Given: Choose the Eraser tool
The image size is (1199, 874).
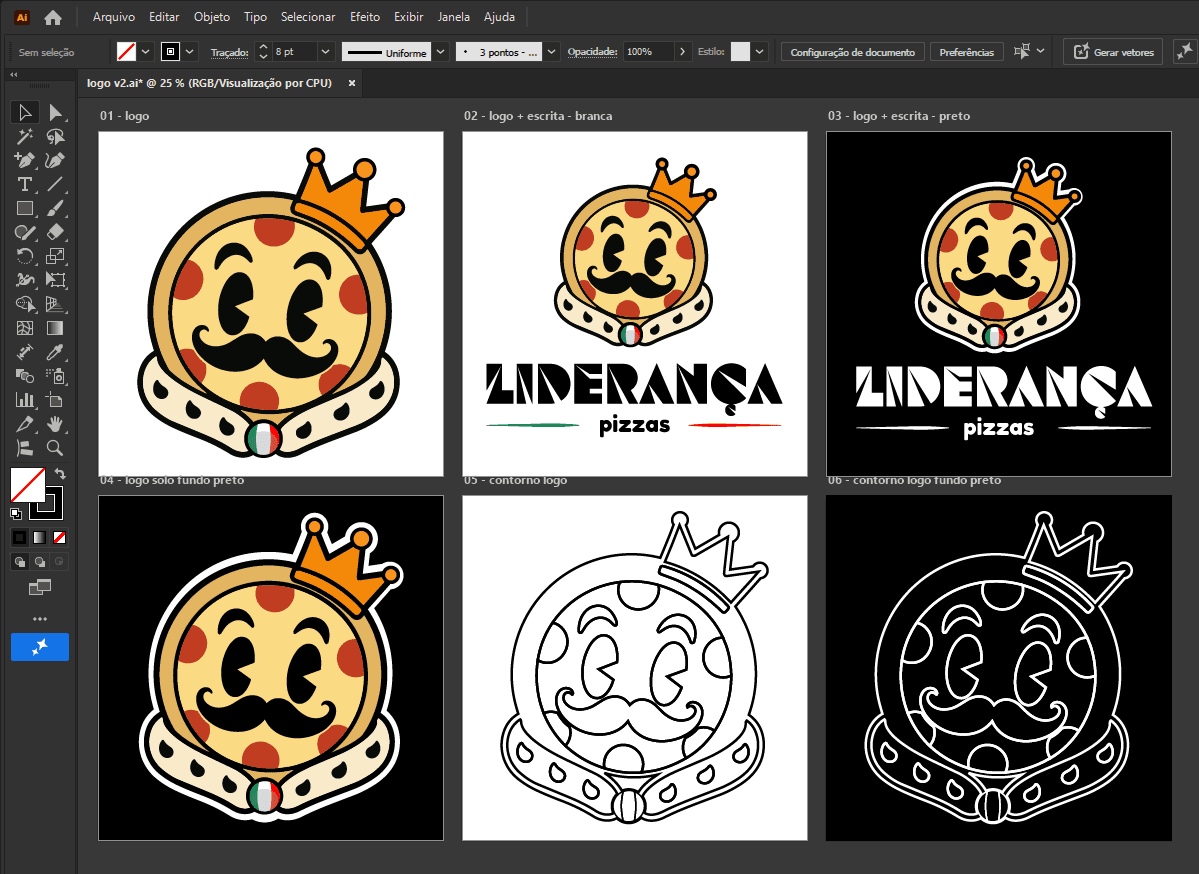Looking at the screenshot, I should 55,232.
